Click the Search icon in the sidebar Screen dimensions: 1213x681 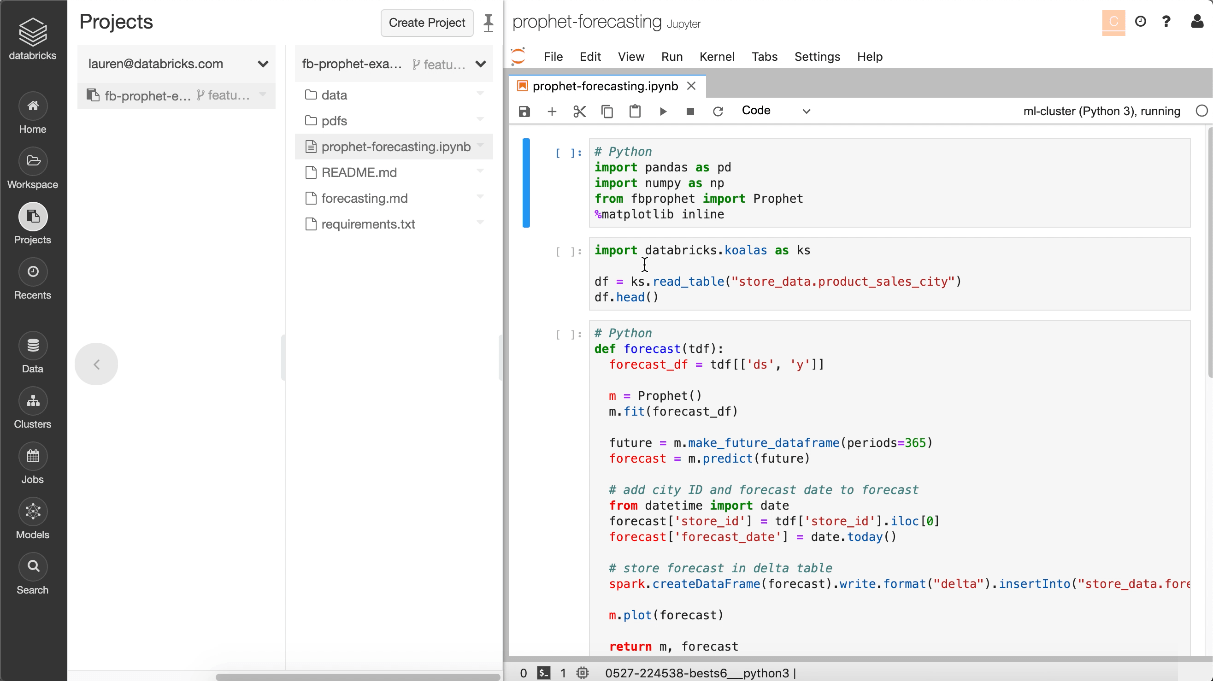point(33,574)
